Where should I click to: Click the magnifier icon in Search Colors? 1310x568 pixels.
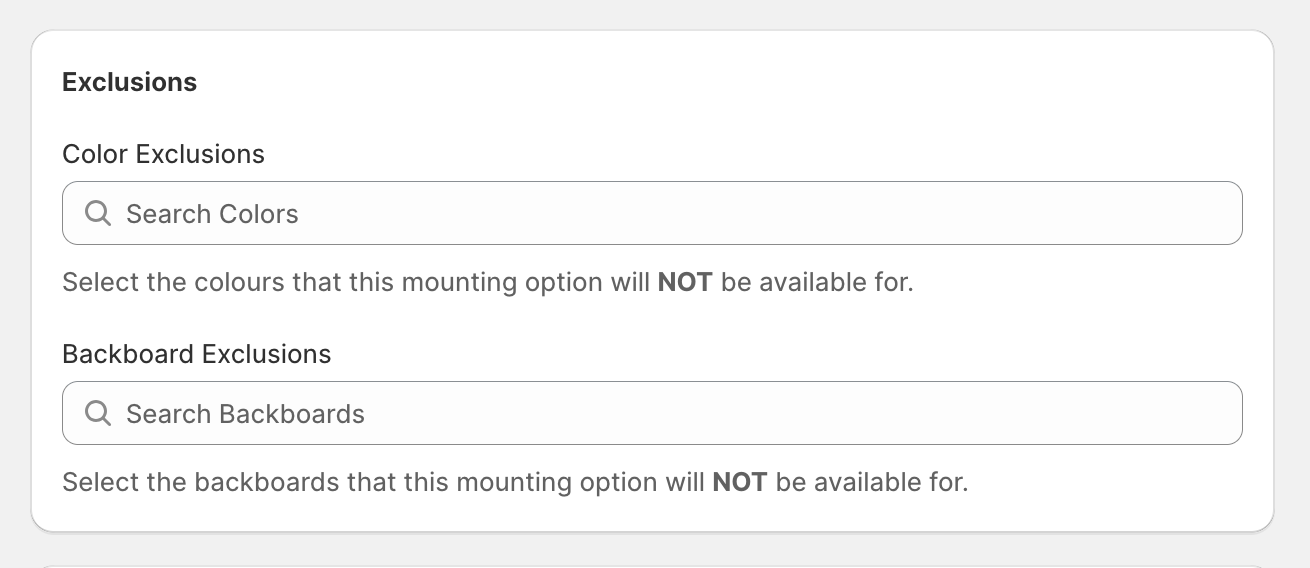point(98,213)
